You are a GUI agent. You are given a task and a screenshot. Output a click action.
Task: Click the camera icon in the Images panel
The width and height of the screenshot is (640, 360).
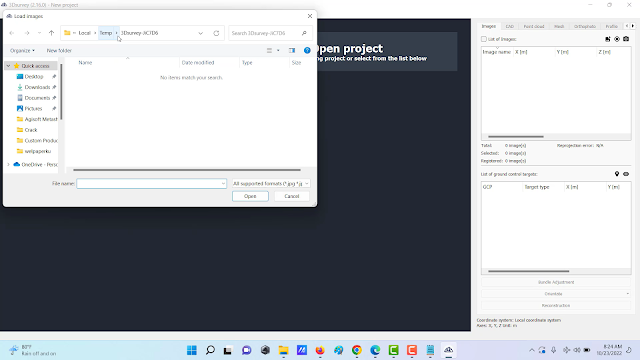(x=626, y=39)
